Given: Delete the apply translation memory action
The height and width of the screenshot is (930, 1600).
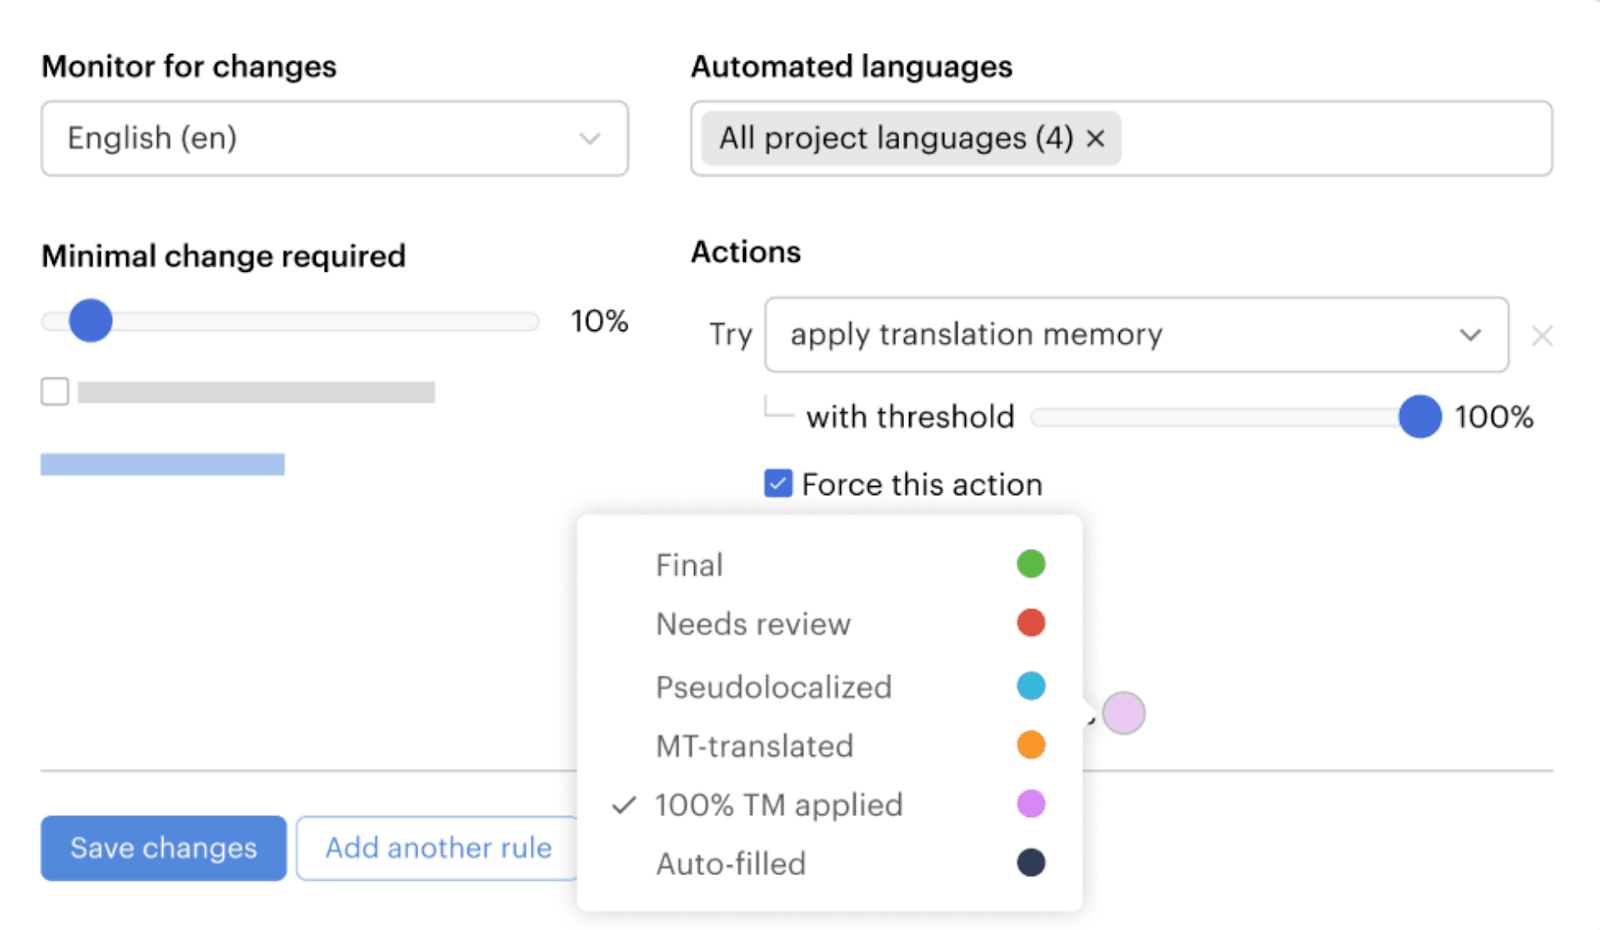Looking at the screenshot, I should (x=1541, y=336).
